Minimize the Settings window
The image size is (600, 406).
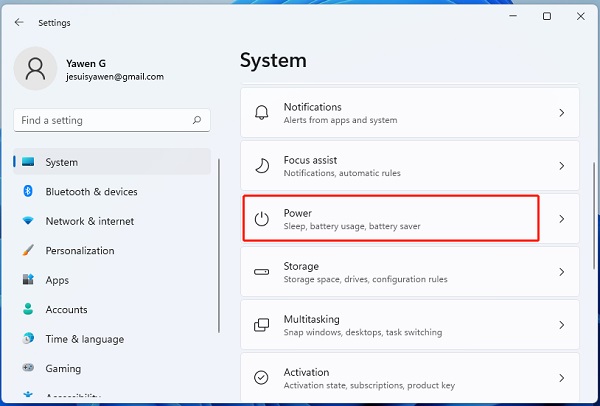click(x=514, y=16)
